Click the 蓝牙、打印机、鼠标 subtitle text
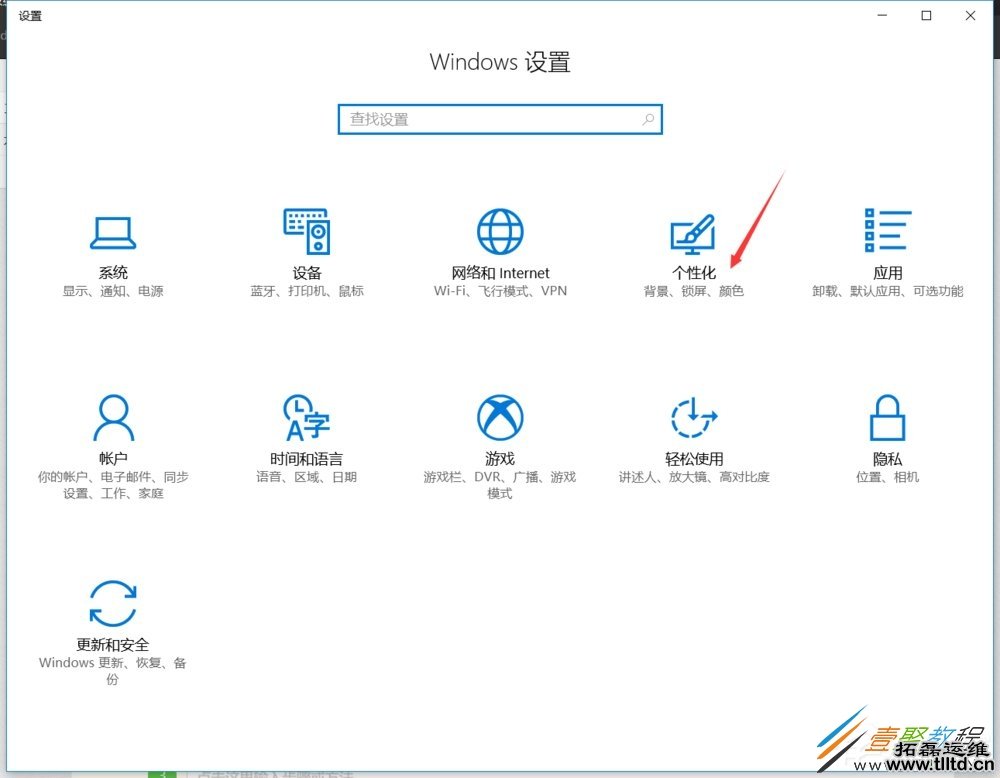Viewport: 1000px width, 778px height. pyautogui.click(x=306, y=292)
